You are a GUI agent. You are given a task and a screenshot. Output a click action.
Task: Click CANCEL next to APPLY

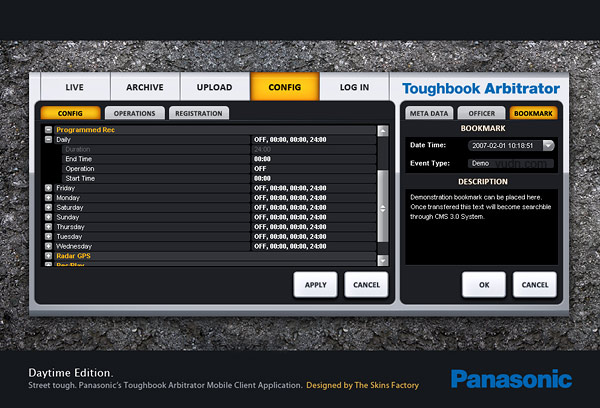(x=366, y=285)
